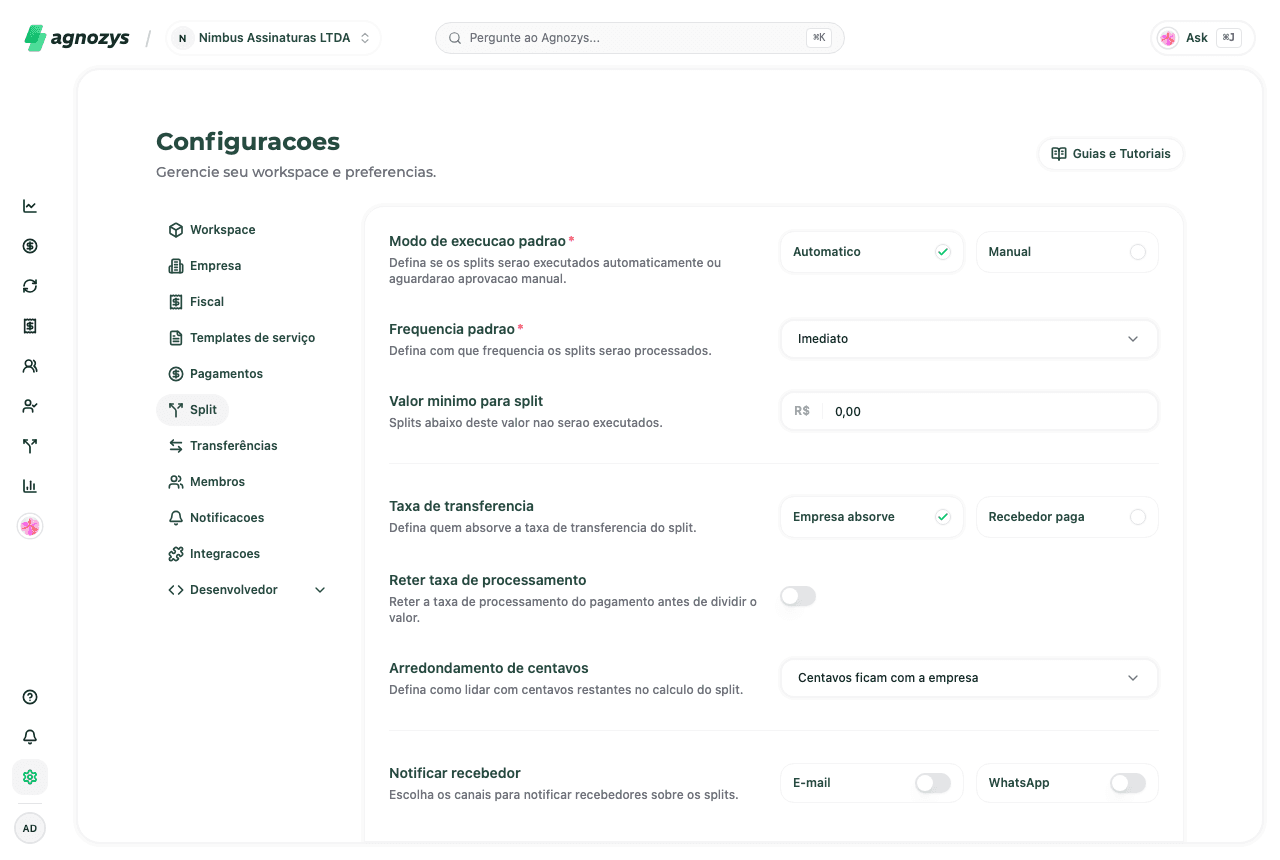Enable E-mail notification toggle
Viewport: 1280px width, 860px height.
tap(932, 783)
